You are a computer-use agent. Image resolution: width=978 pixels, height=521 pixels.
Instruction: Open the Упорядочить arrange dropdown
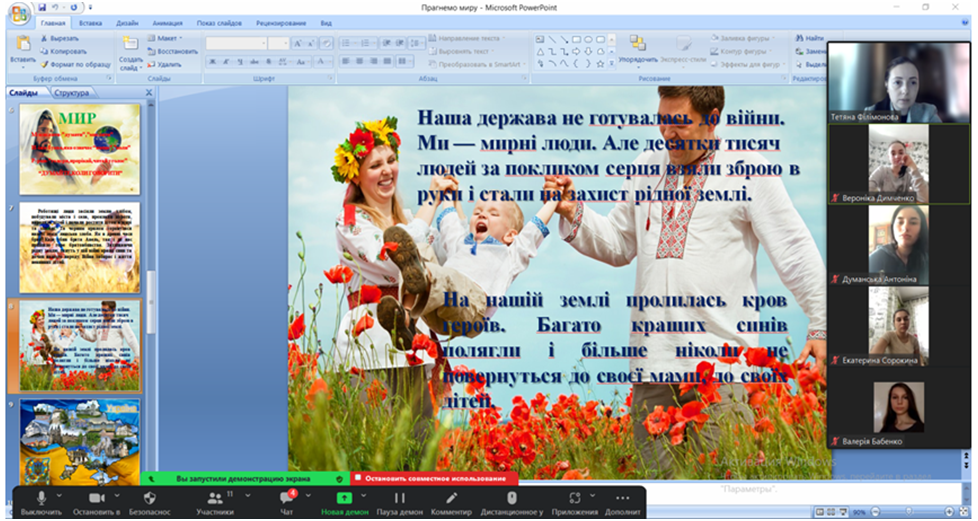tap(637, 48)
